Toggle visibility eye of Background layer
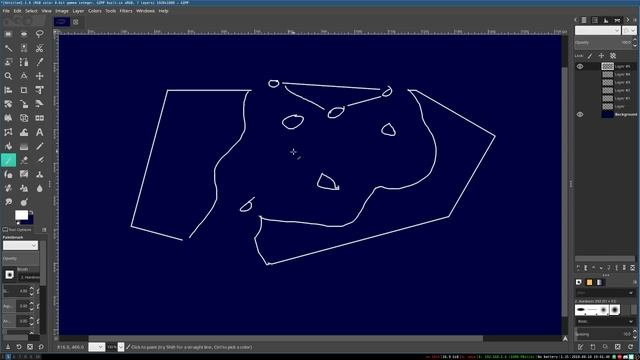This screenshot has width=640, height=360. pyautogui.click(x=580, y=114)
